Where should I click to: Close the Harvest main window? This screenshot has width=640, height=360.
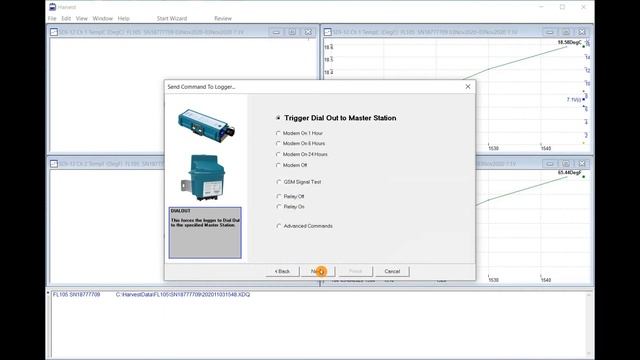point(584,7)
